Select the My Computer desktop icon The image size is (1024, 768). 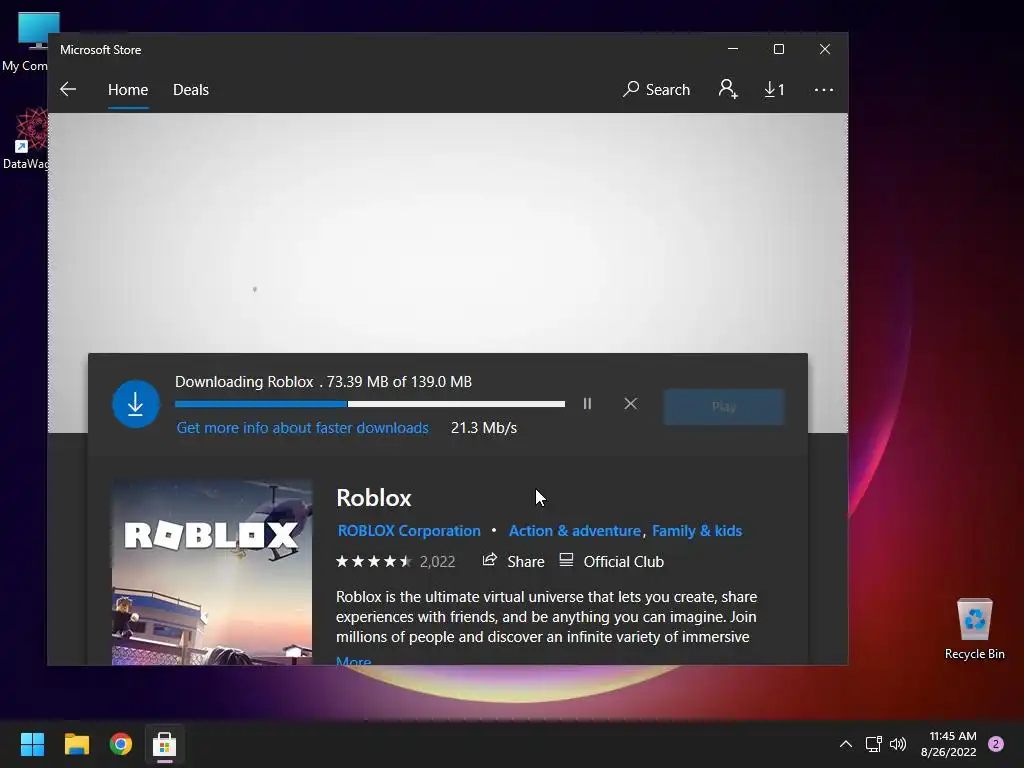[26, 42]
